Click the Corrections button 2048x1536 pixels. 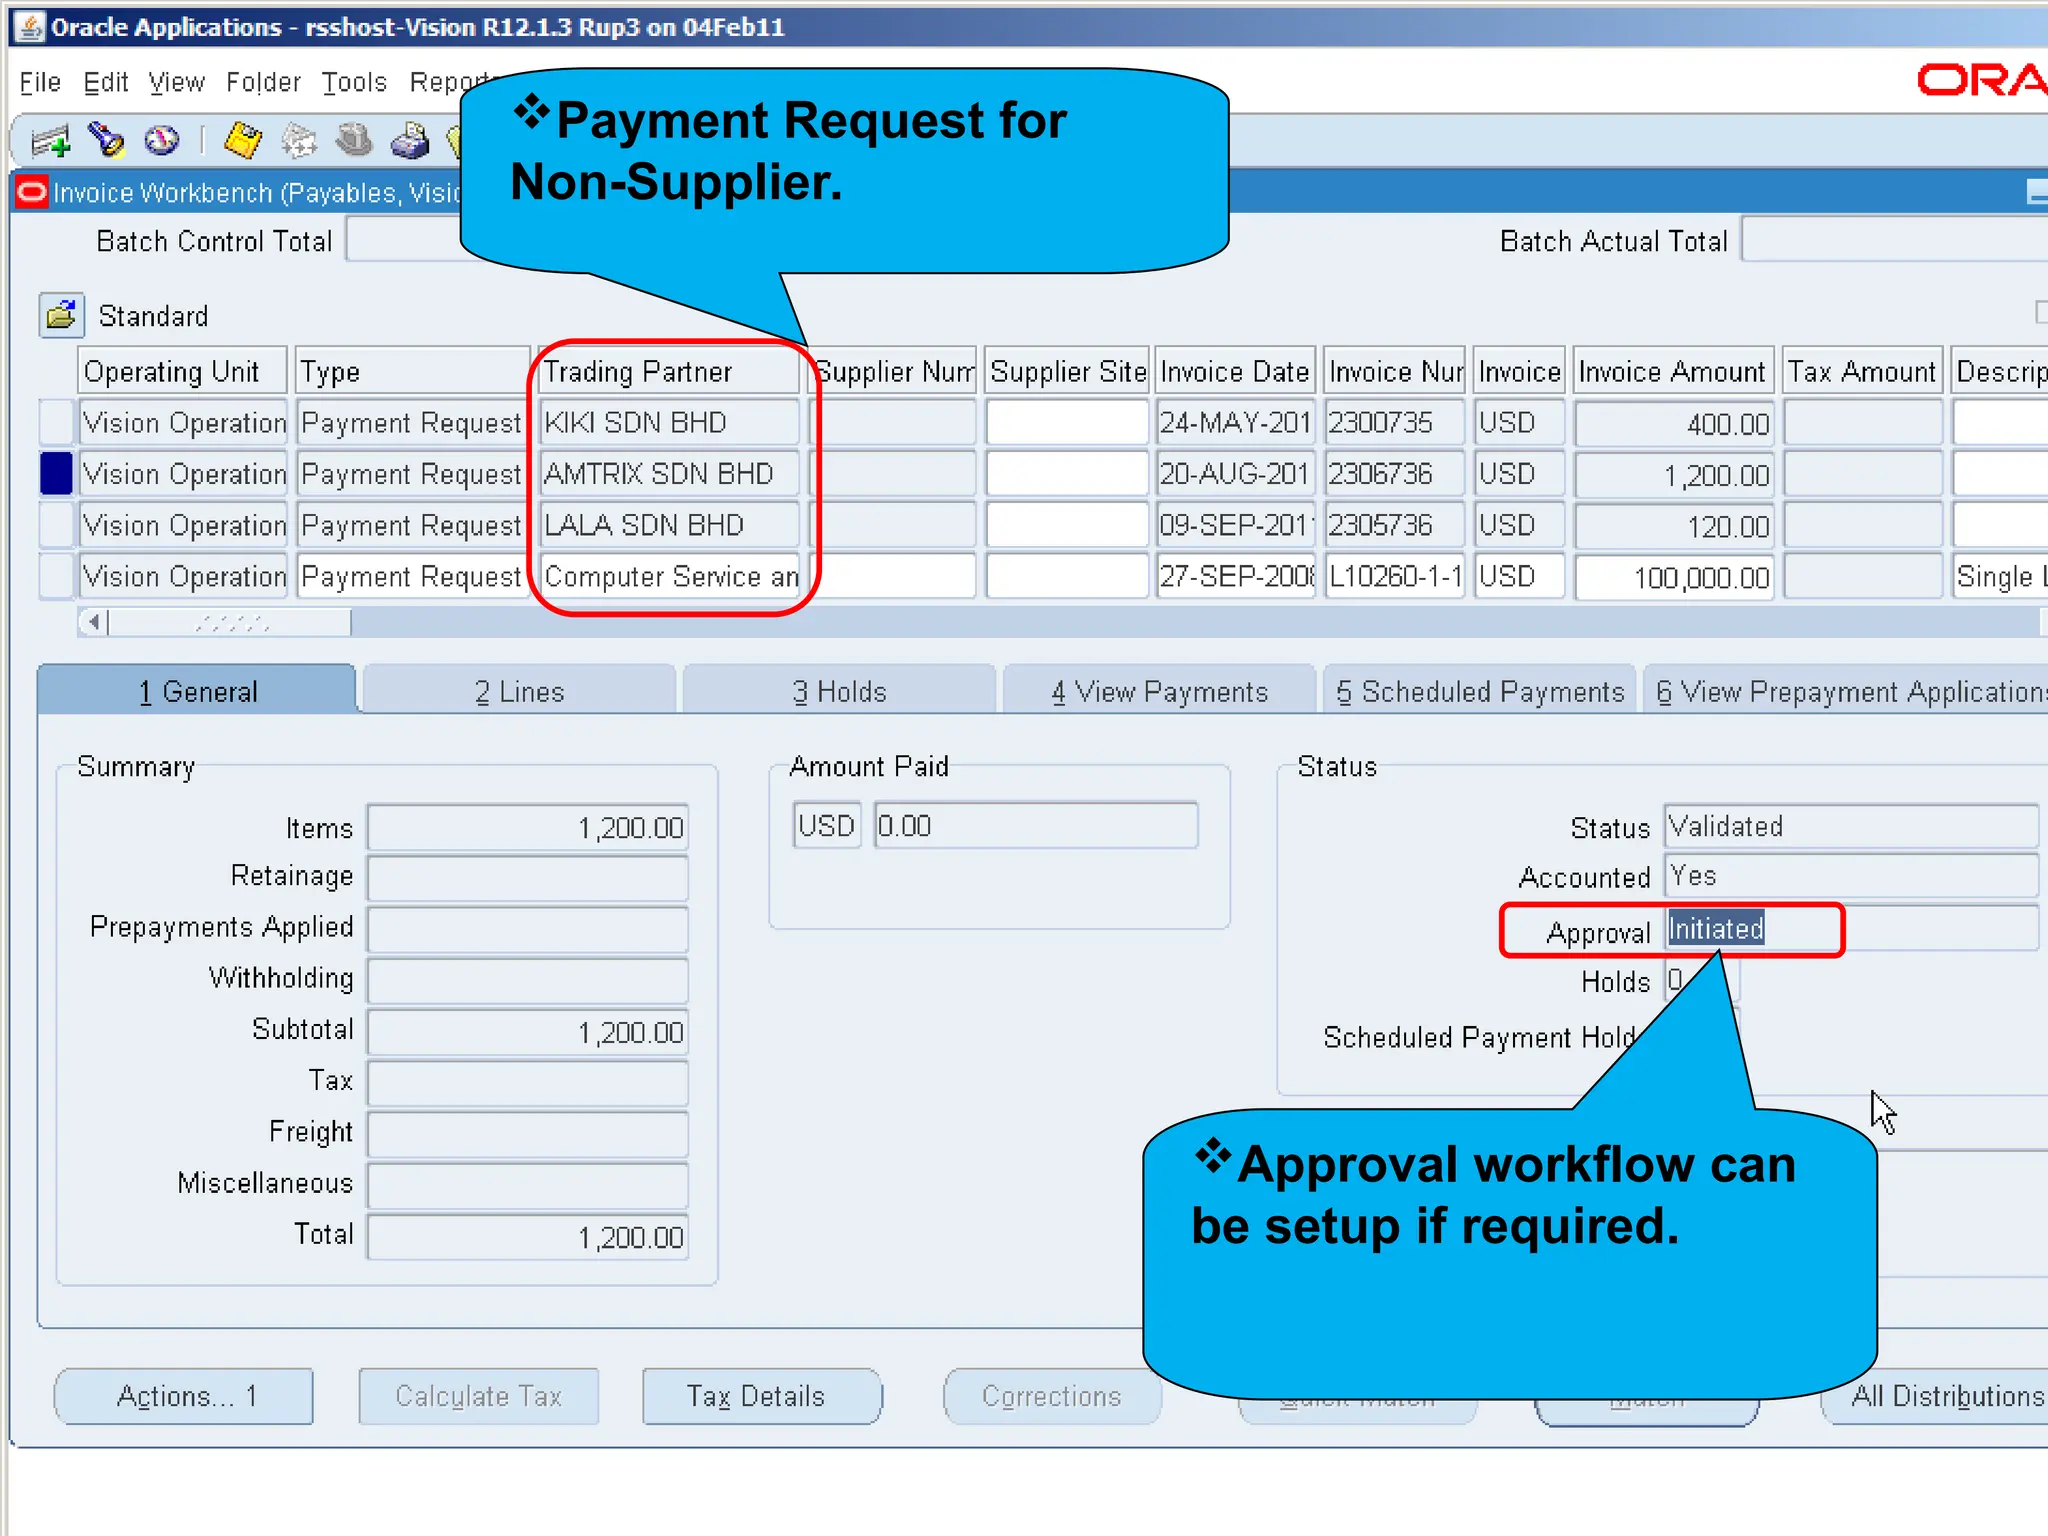pos(1052,1396)
